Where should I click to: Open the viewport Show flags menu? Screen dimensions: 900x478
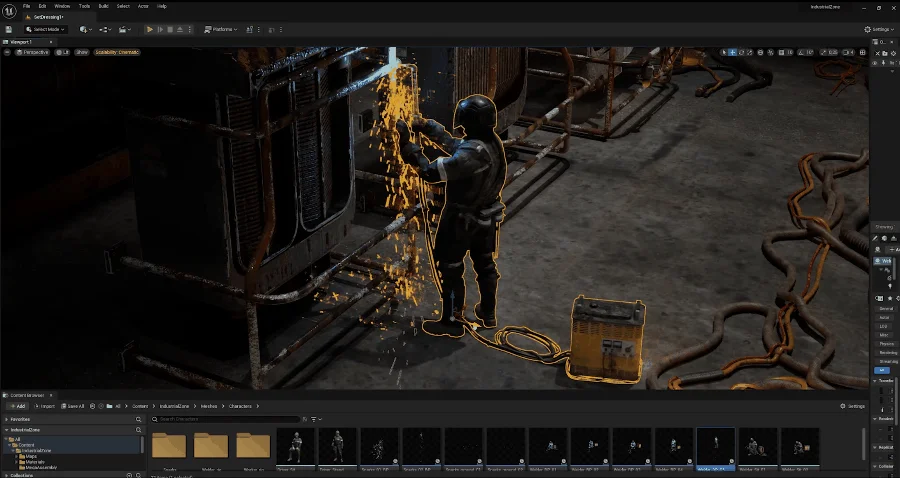(82, 52)
